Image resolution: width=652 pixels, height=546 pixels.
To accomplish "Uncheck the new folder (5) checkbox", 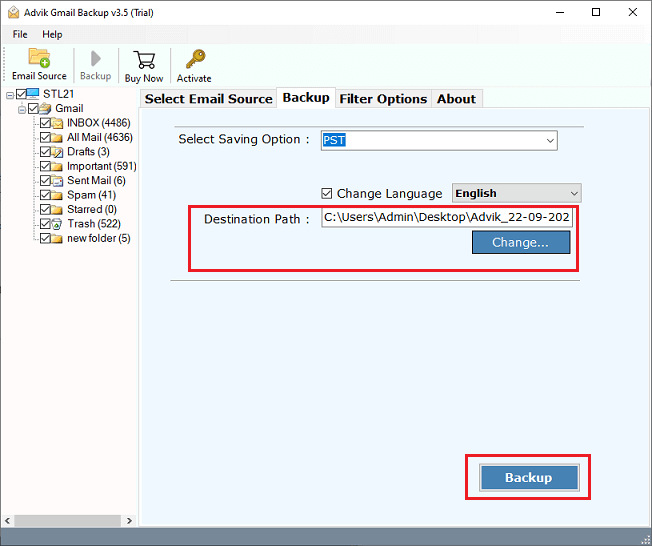I will coord(45,238).
